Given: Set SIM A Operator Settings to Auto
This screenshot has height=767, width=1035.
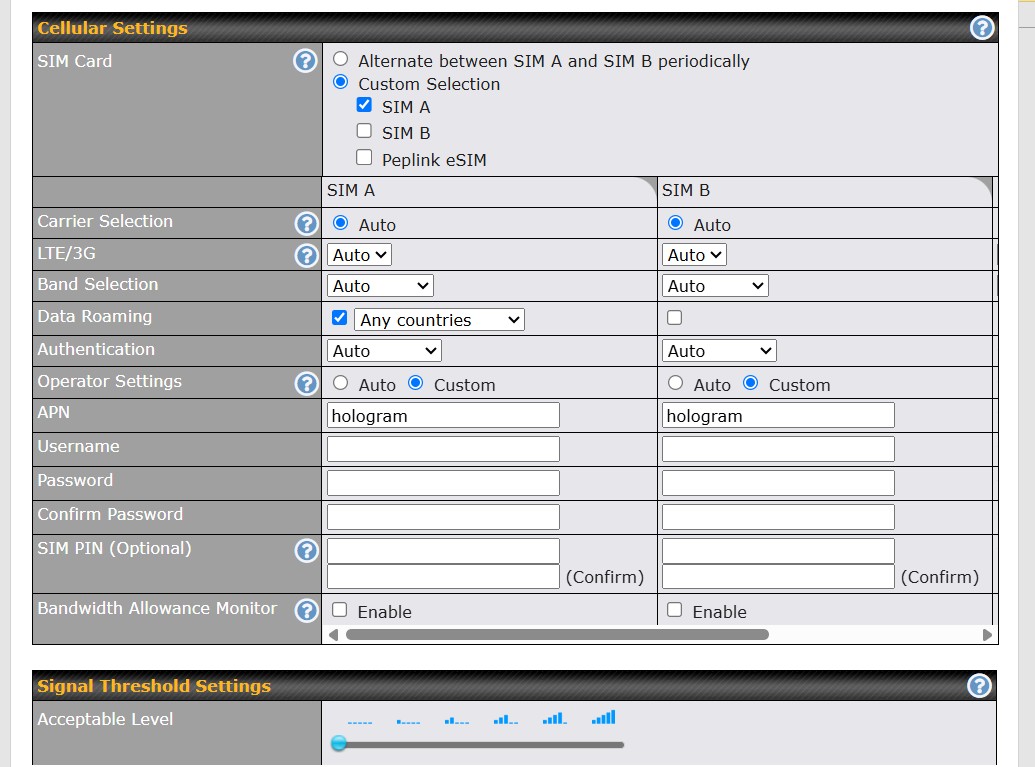Looking at the screenshot, I should [x=340, y=383].
